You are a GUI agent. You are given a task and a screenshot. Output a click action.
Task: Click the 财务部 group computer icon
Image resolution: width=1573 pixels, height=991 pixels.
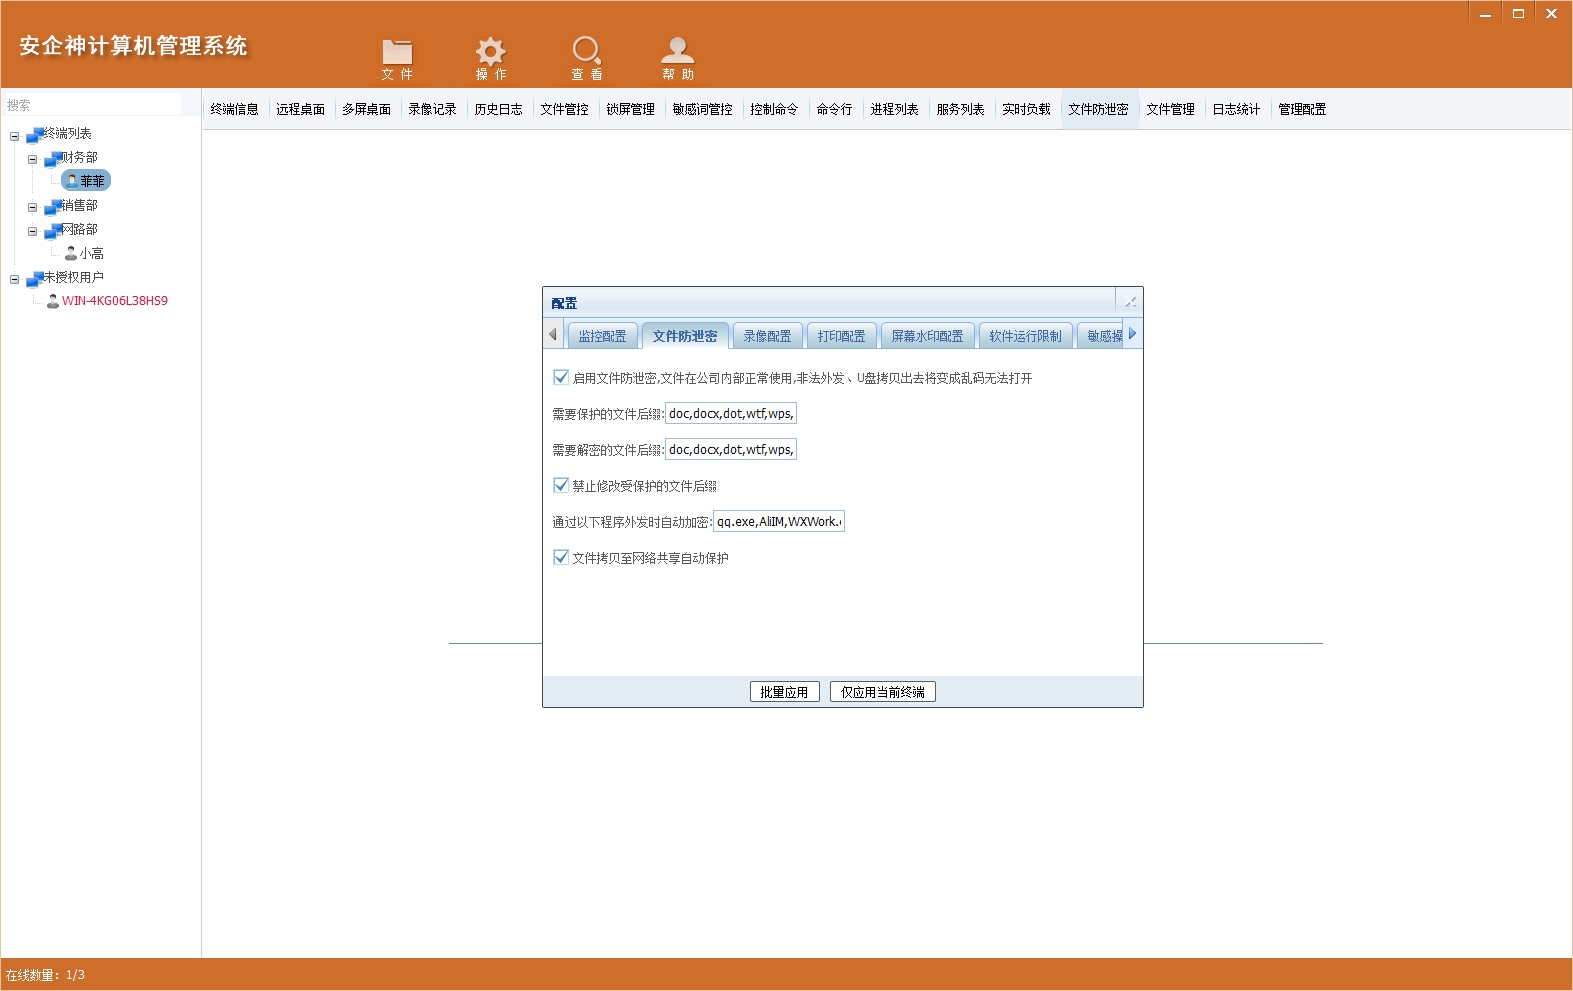point(53,158)
